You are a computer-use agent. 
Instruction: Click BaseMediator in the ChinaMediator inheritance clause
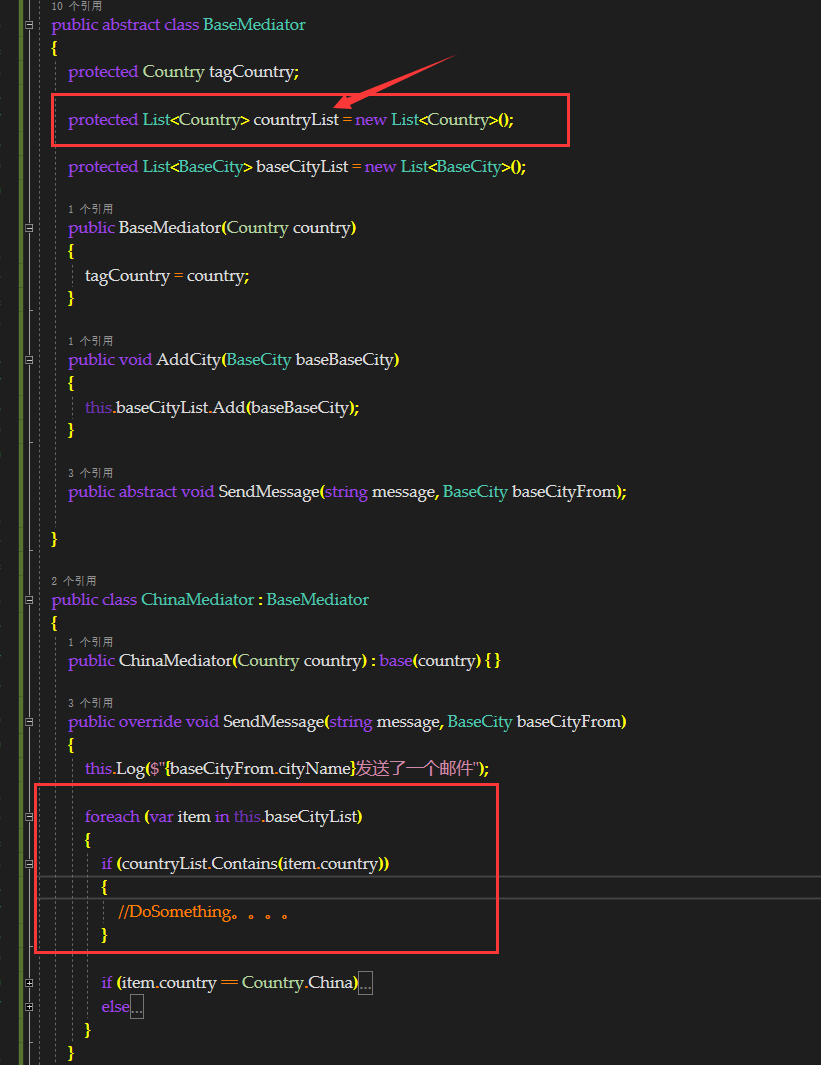(318, 600)
